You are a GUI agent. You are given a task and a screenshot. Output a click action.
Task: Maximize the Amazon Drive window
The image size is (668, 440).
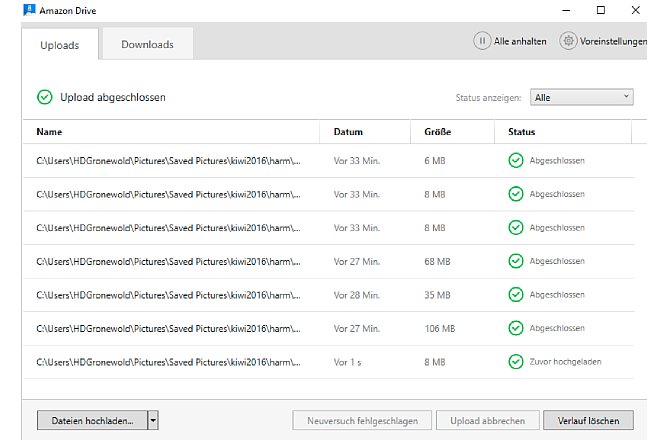(x=601, y=10)
